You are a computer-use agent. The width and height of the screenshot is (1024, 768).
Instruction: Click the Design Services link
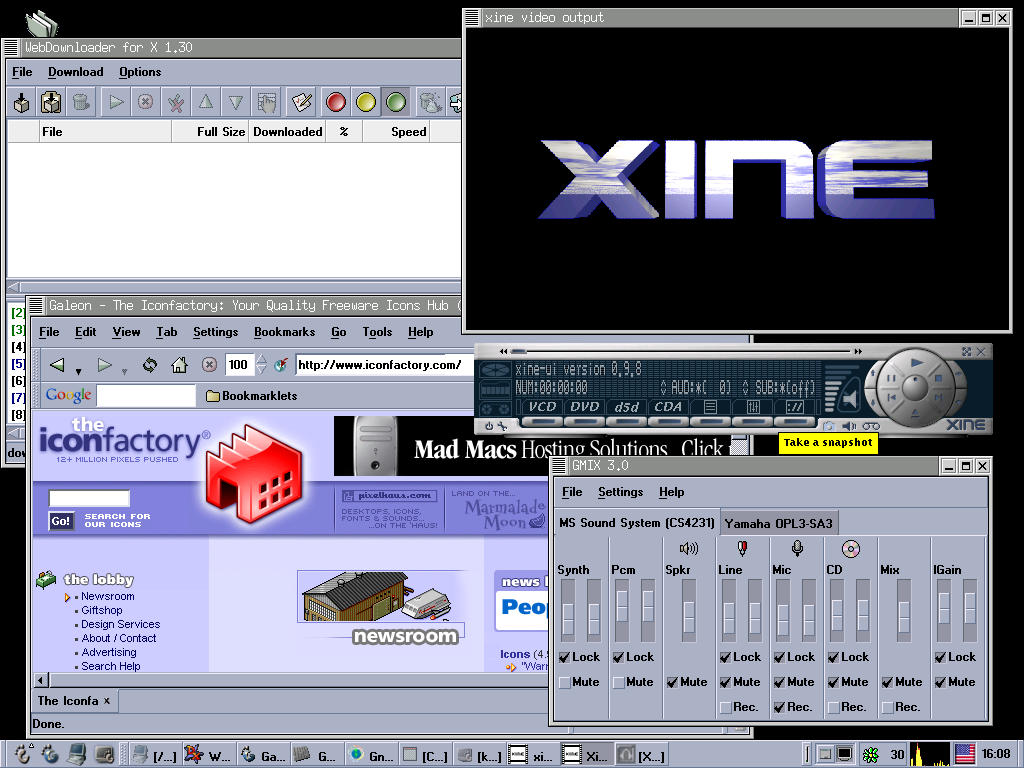click(120, 624)
